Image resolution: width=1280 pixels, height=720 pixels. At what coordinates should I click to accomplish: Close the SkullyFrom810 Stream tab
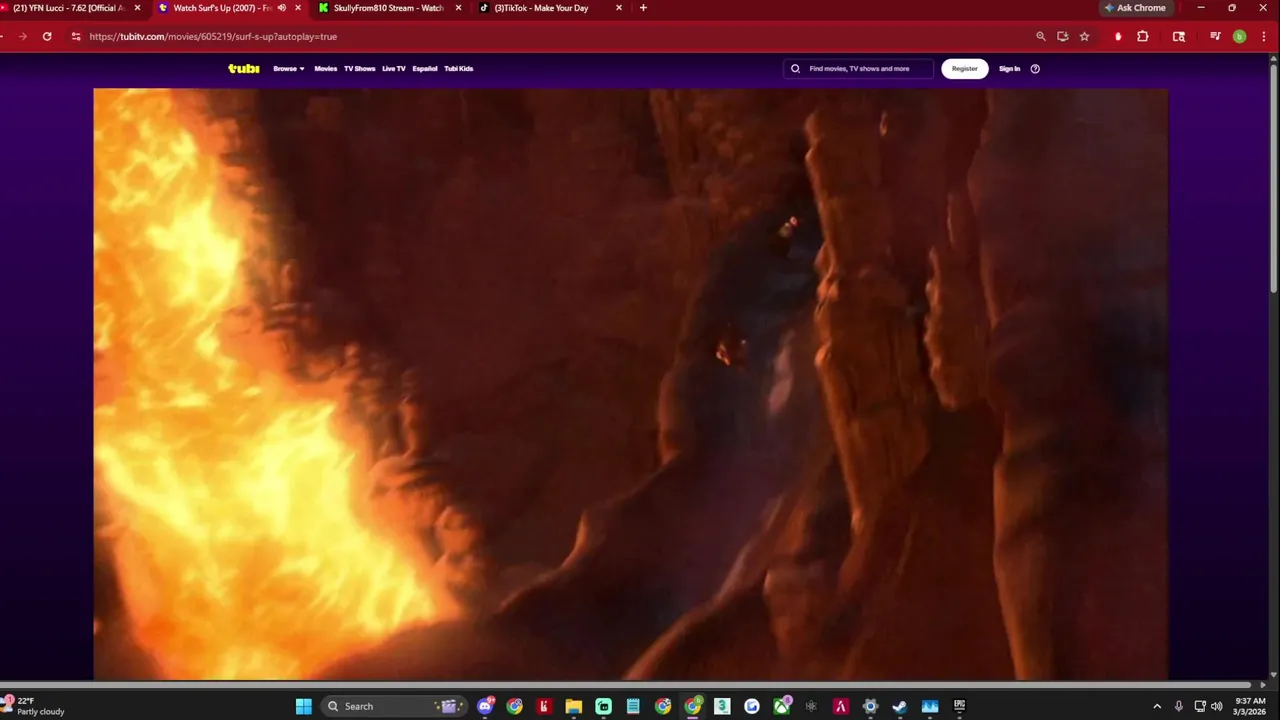click(x=458, y=8)
